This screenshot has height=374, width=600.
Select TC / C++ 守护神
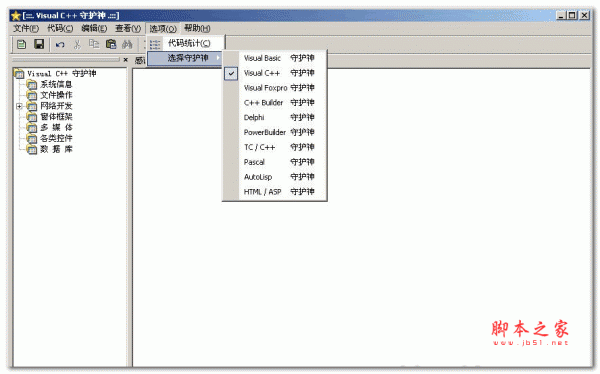tap(275, 147)
